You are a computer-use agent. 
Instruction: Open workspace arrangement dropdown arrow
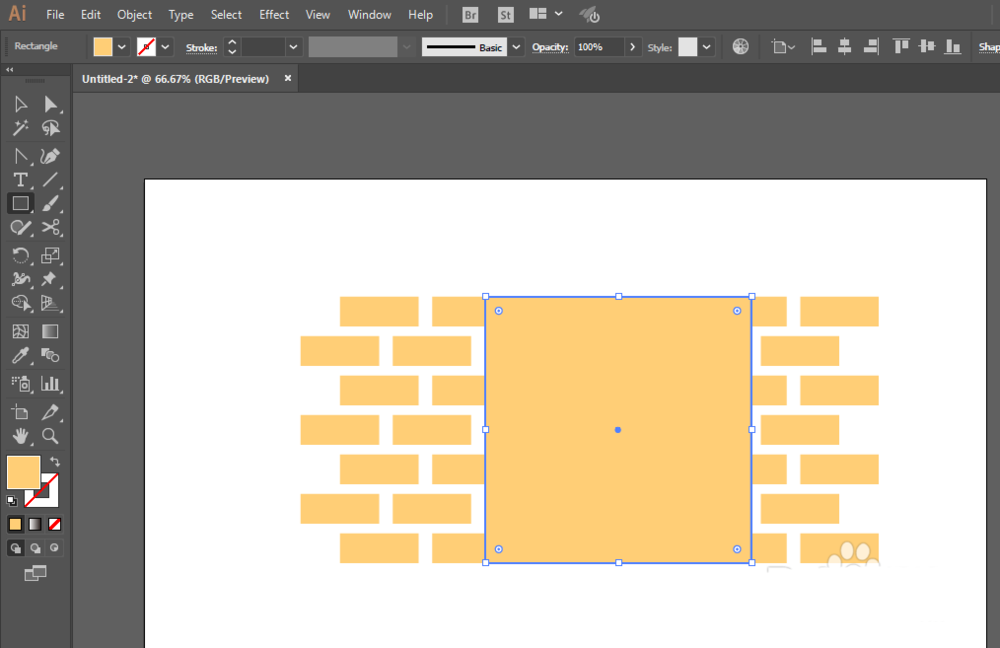(x=559, y=13)
